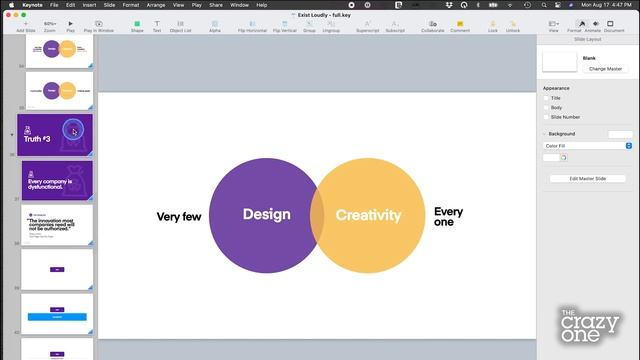The width and height of the screenshot is (640, 360).
Task: Click the Change Master button
Action: point(605,69)
